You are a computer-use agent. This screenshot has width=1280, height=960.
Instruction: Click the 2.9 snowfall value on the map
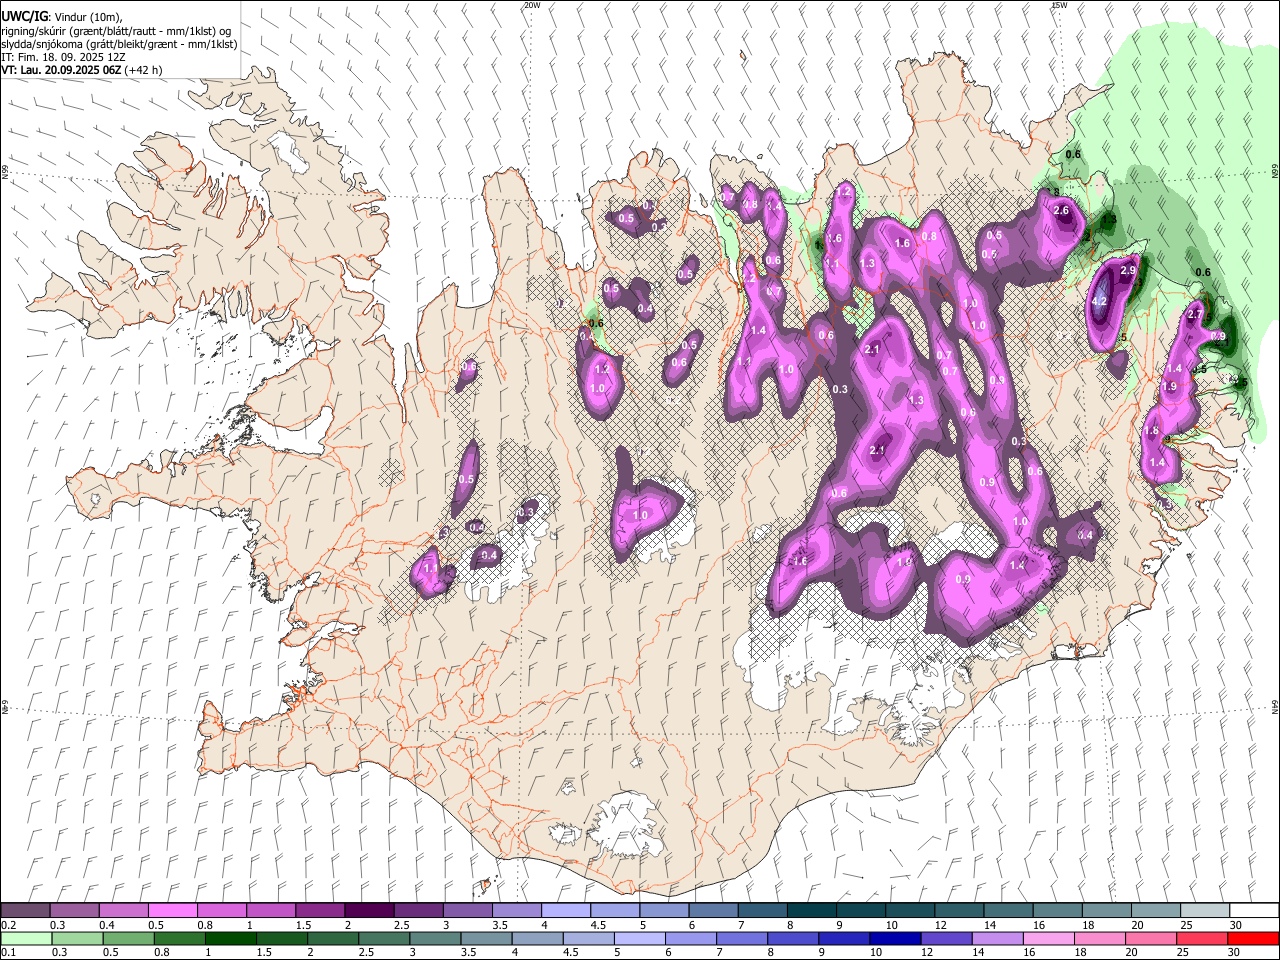[1129, 271]
